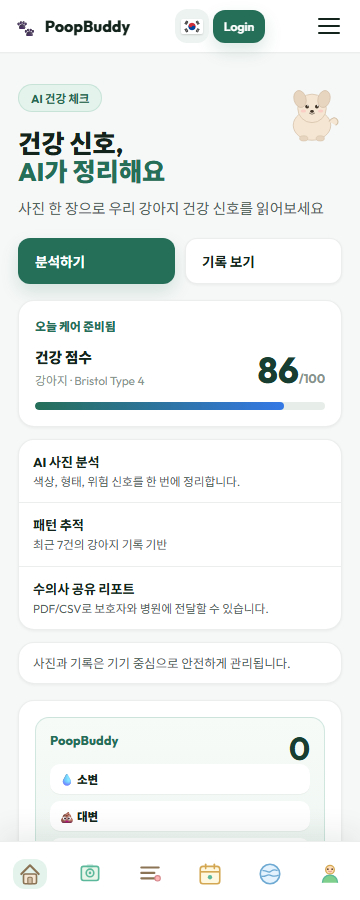Click the paw print logo icon
360x900 pixels.
26,27
